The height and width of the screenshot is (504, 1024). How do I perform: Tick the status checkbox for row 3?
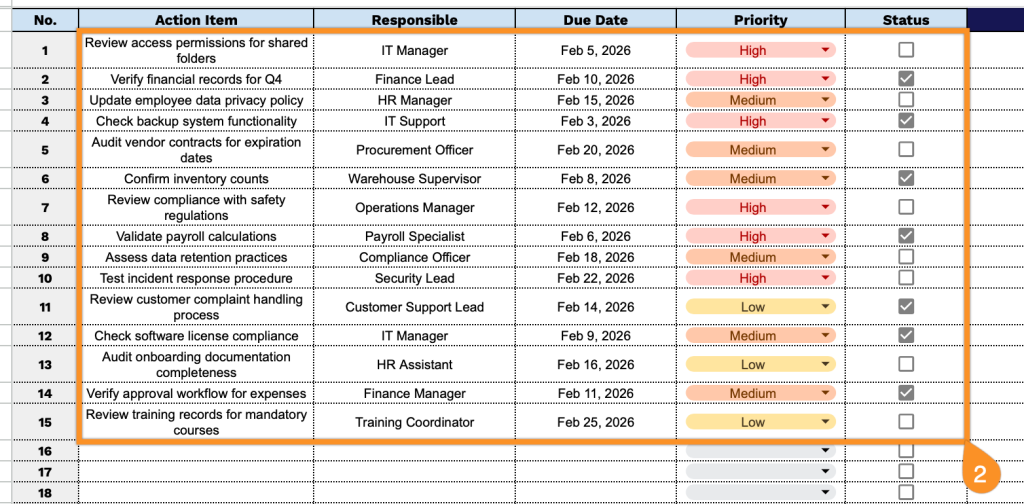point(906,100)
